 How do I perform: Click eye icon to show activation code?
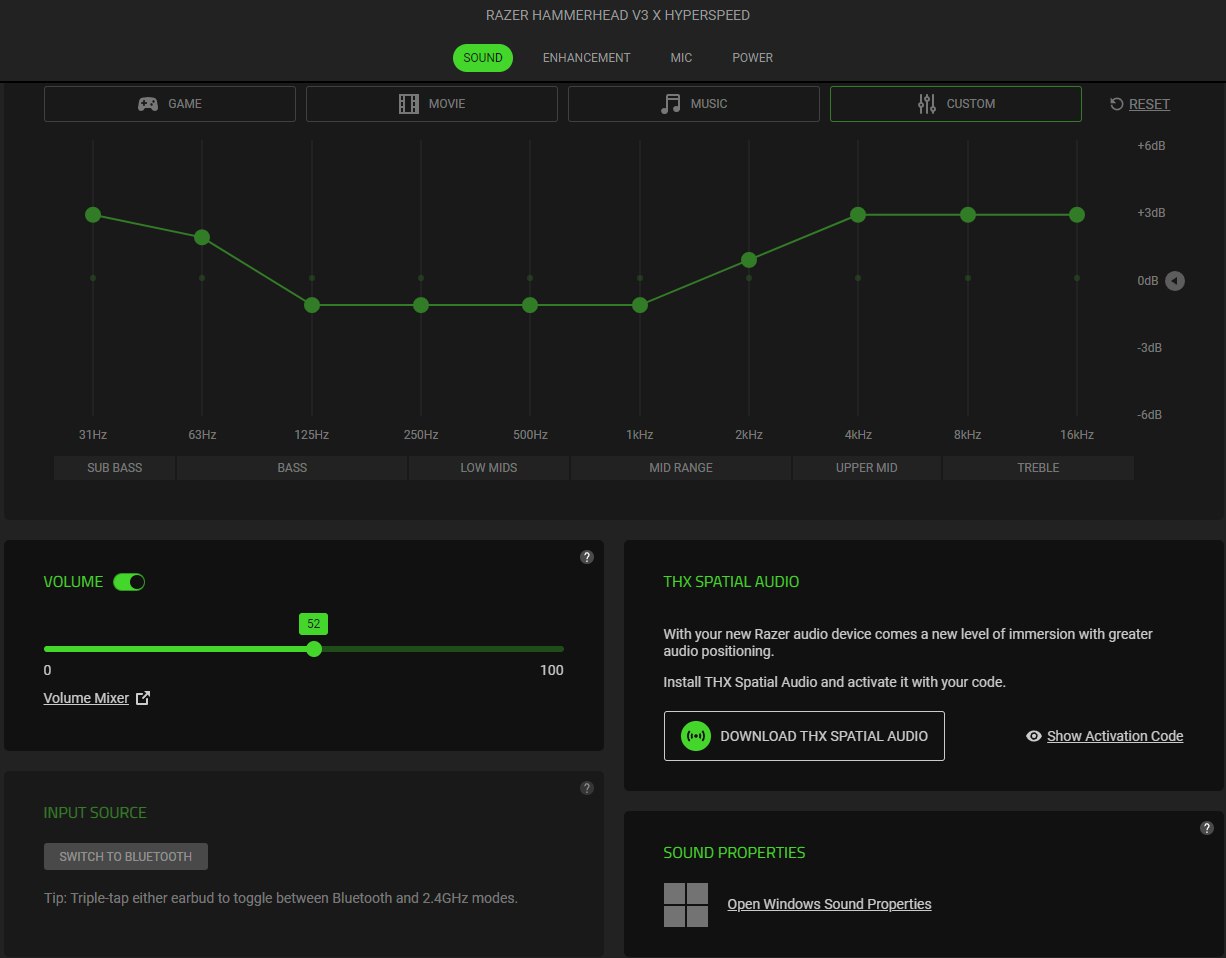pyautogui.click(x=1034, y=736)
